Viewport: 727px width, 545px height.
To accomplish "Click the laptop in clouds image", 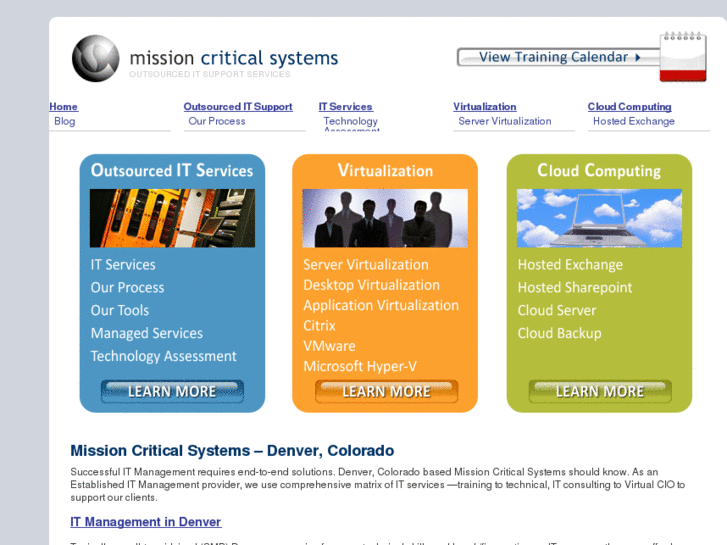I will (599, 218).
